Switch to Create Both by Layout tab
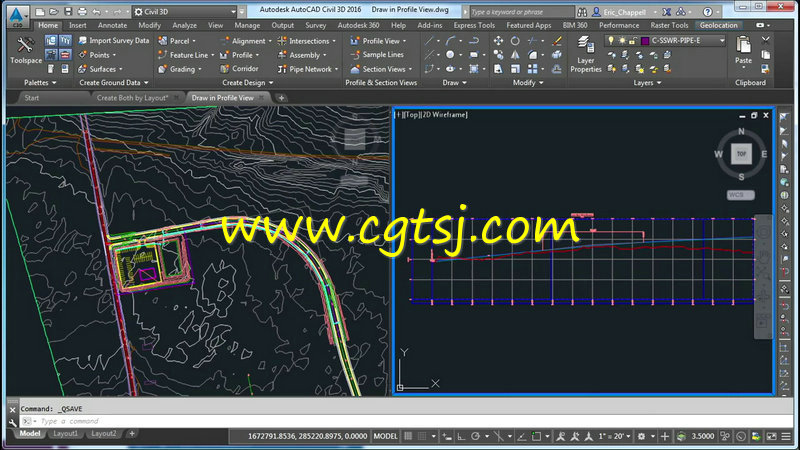Image resolution: width=800 pixels, height=450 pixels. (x=132, y=97)
